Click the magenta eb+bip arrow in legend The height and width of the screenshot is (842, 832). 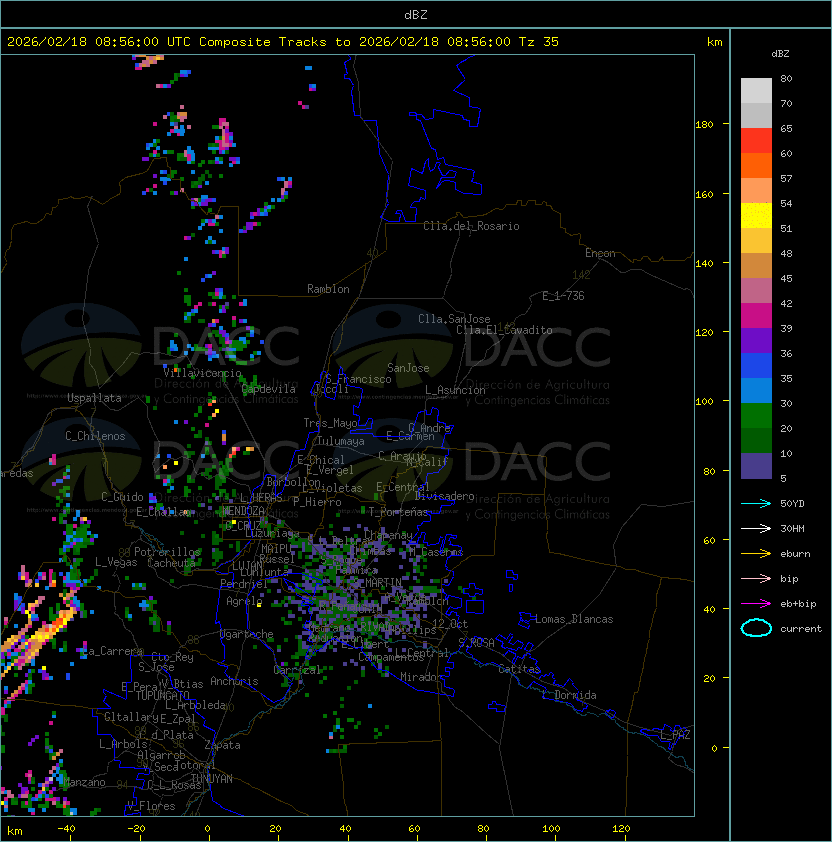tap(756, 604)
